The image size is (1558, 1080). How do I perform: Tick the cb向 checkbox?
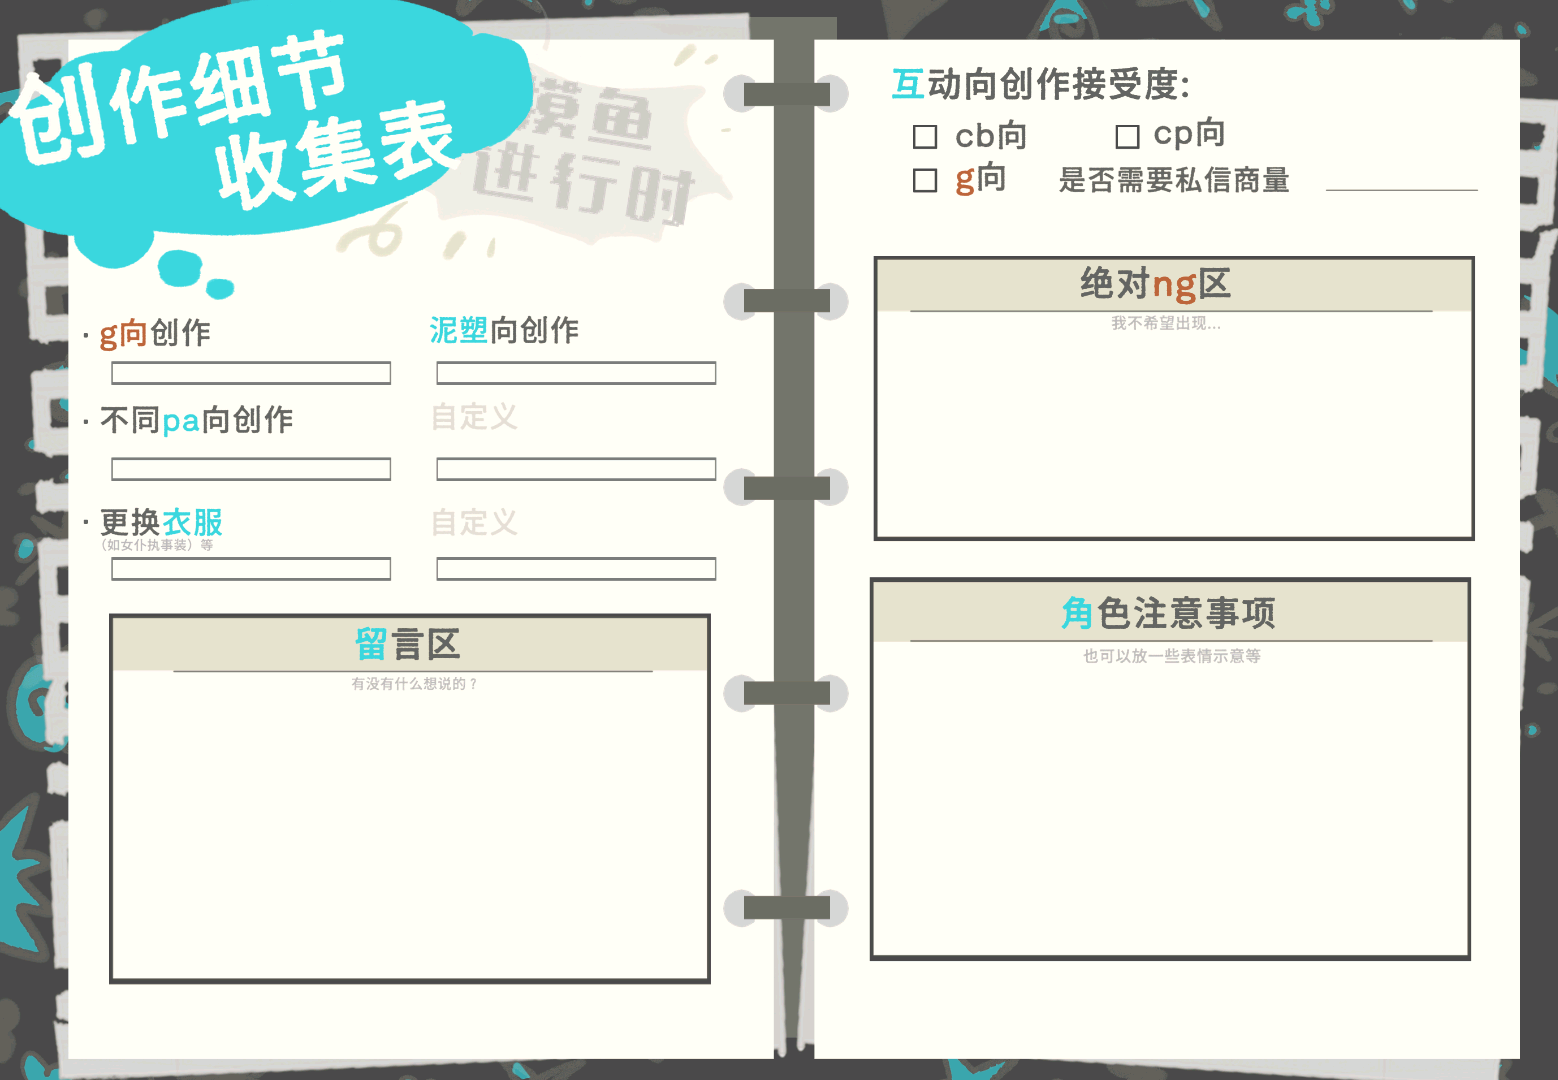click(925, 136)
